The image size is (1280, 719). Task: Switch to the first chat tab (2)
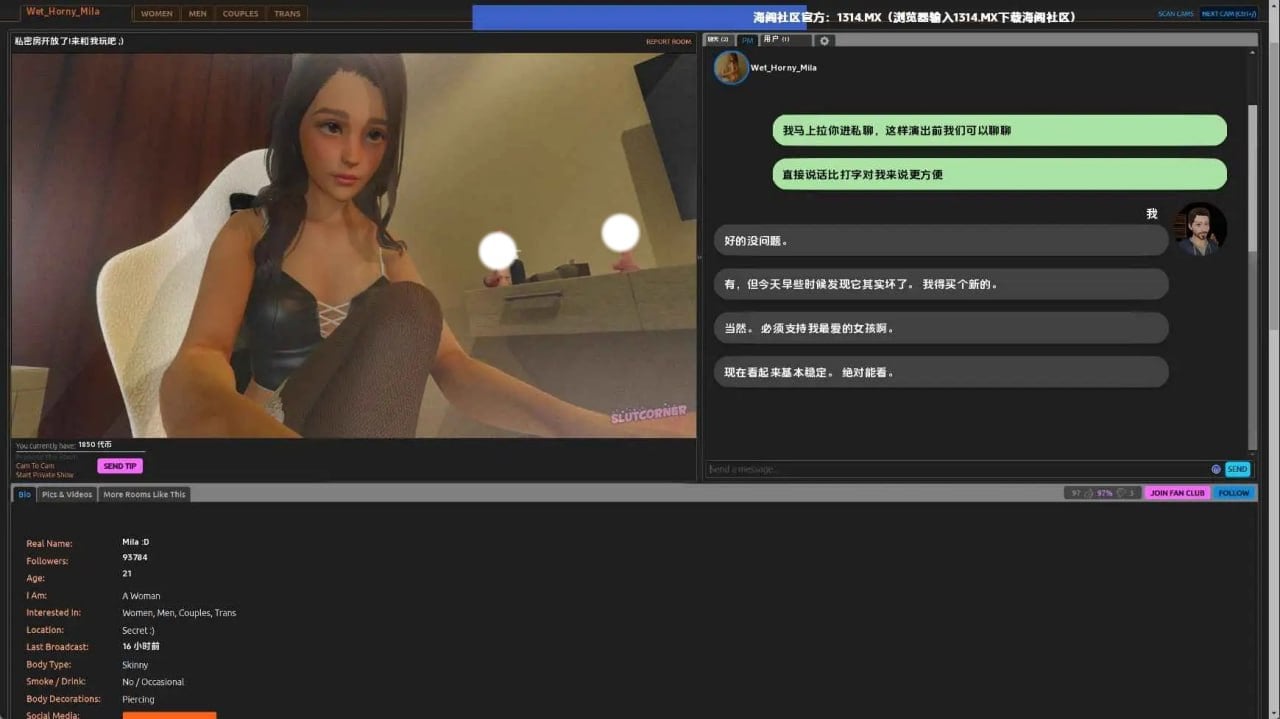pos(719,40)
